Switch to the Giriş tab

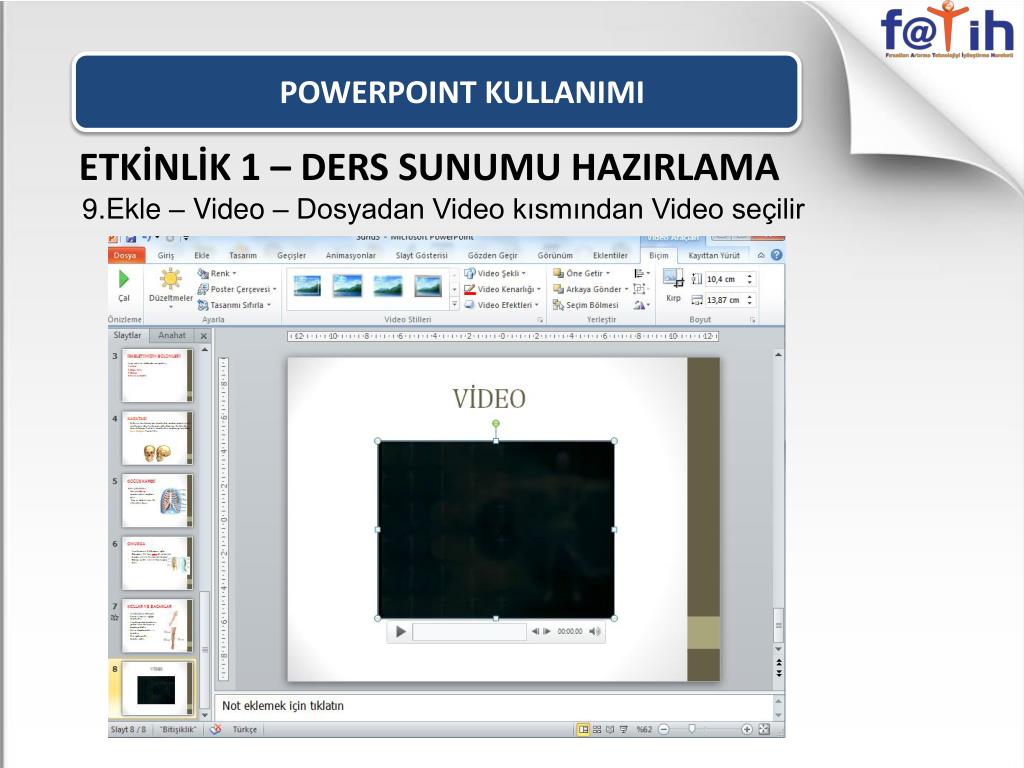(166, 255)
